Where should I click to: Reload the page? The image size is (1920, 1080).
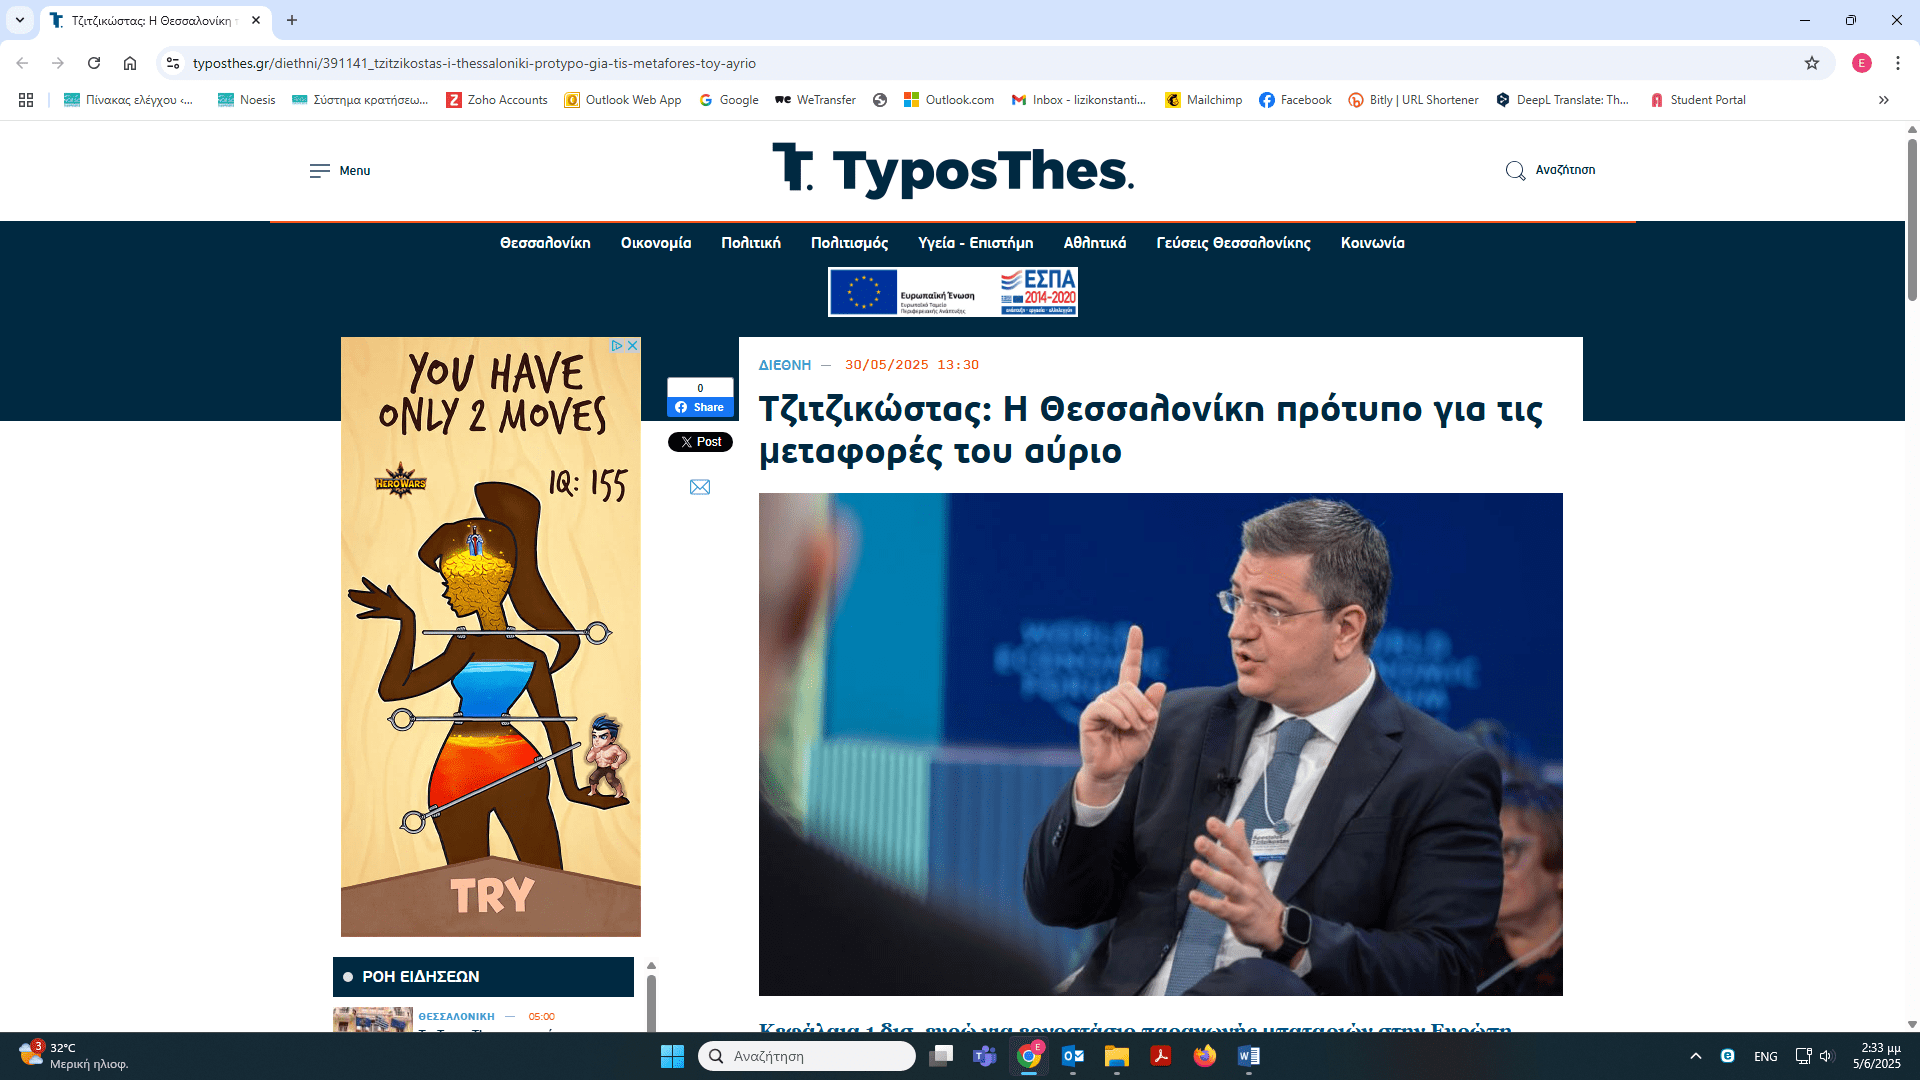point(94,63)
